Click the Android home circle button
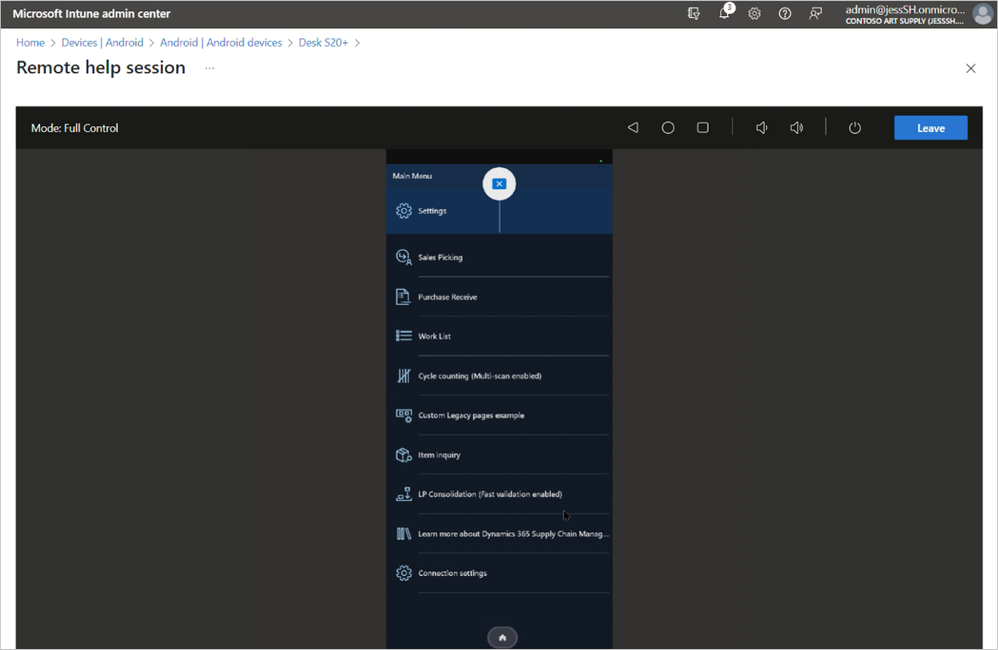 click(x=668, y=127)
